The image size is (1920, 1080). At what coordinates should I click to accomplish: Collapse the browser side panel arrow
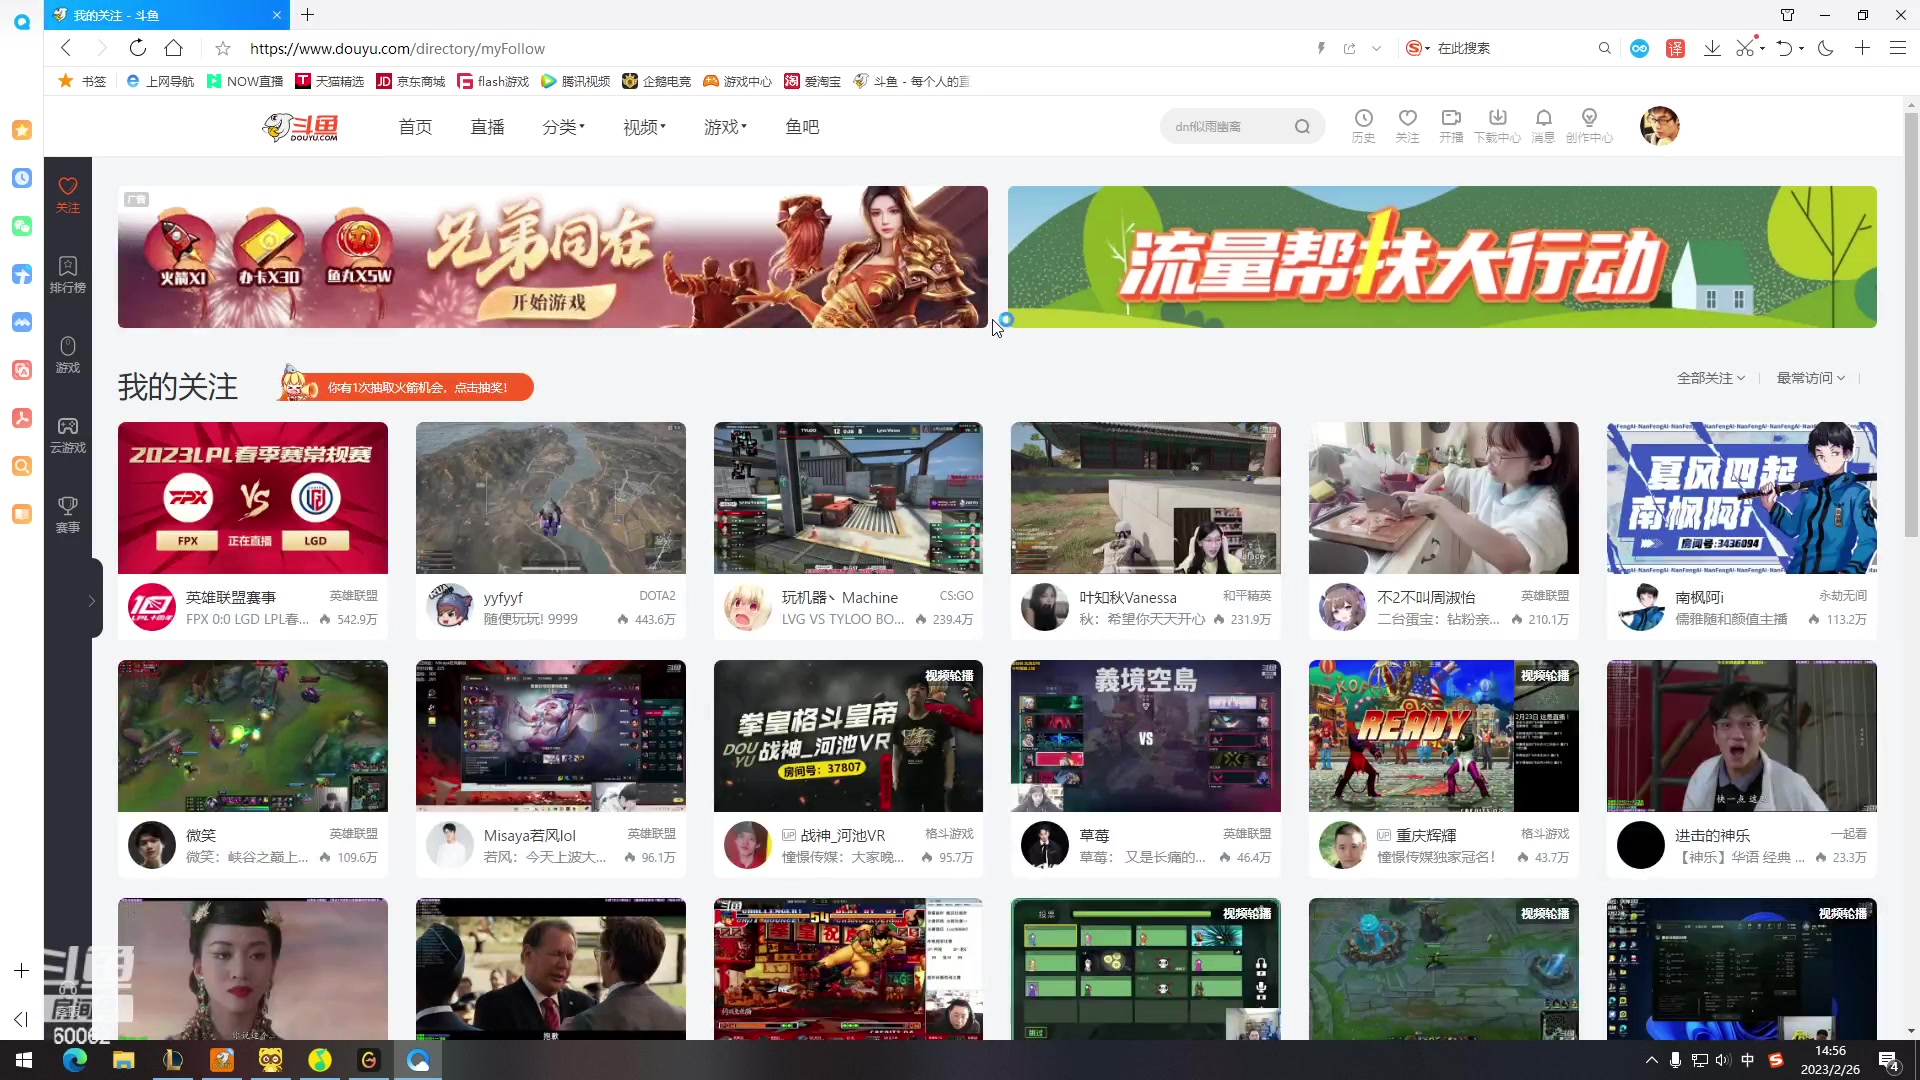pos(21,1019)
